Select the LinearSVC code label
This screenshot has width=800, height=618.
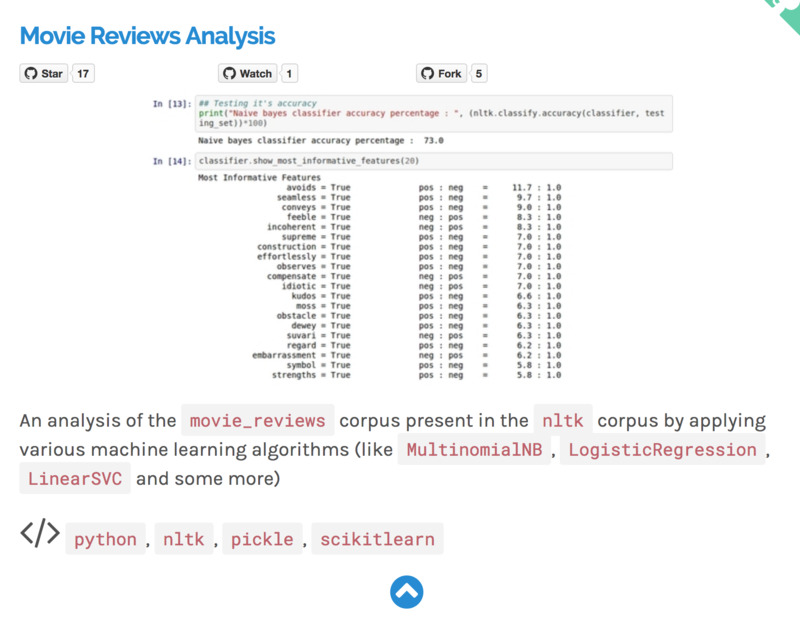pos(75,479)
